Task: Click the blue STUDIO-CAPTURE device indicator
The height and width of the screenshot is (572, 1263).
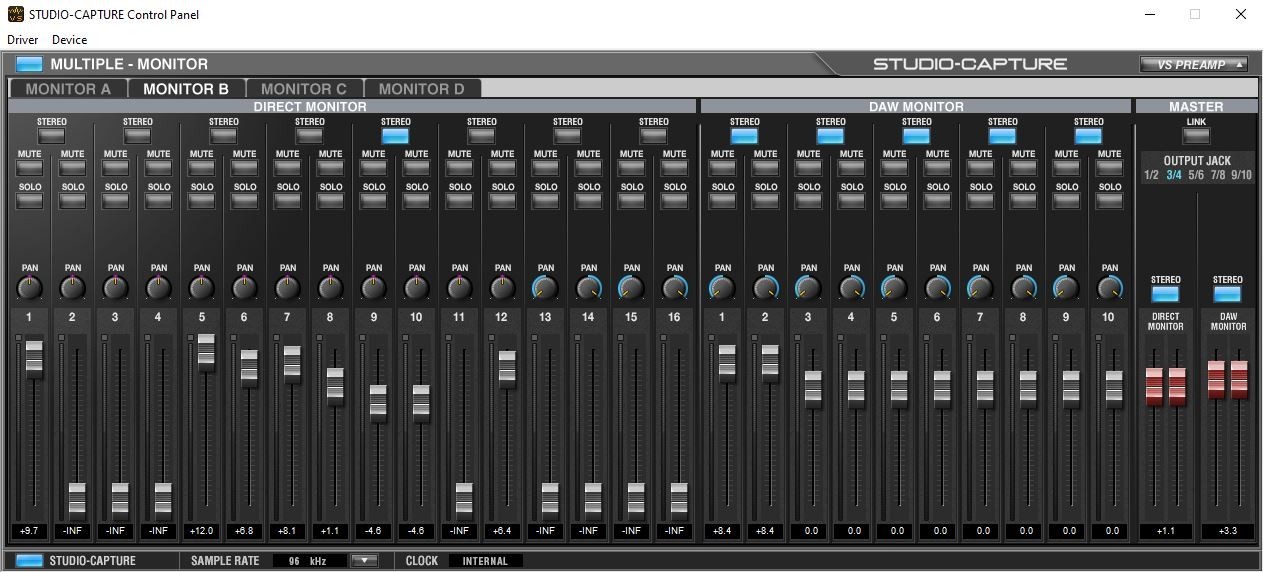Action: tap(30, 560)
